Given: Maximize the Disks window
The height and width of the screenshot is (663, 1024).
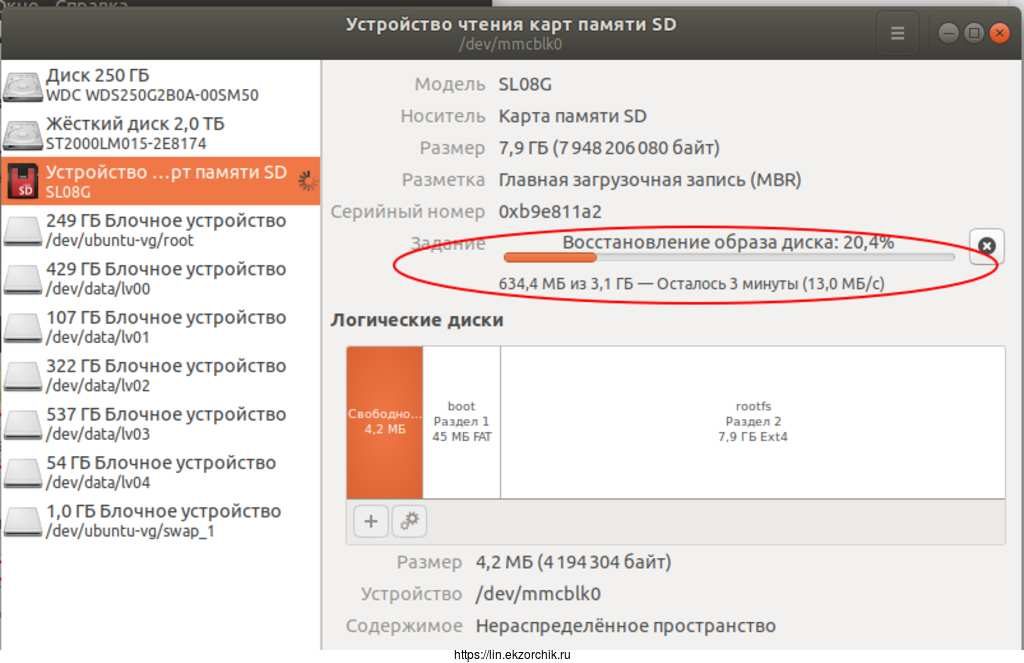Looking at the screenshot, I should (974, 33).
